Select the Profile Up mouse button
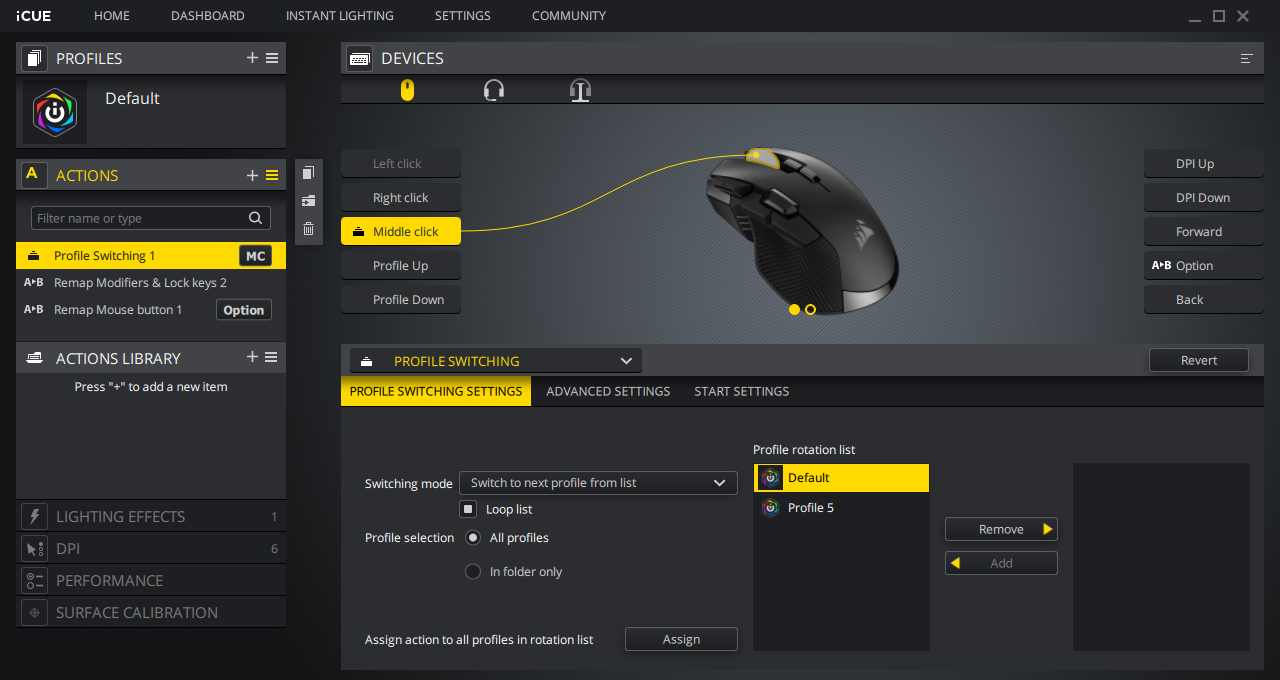The width and height of the screenshot is (1280, 680). (x=401, y=265)
